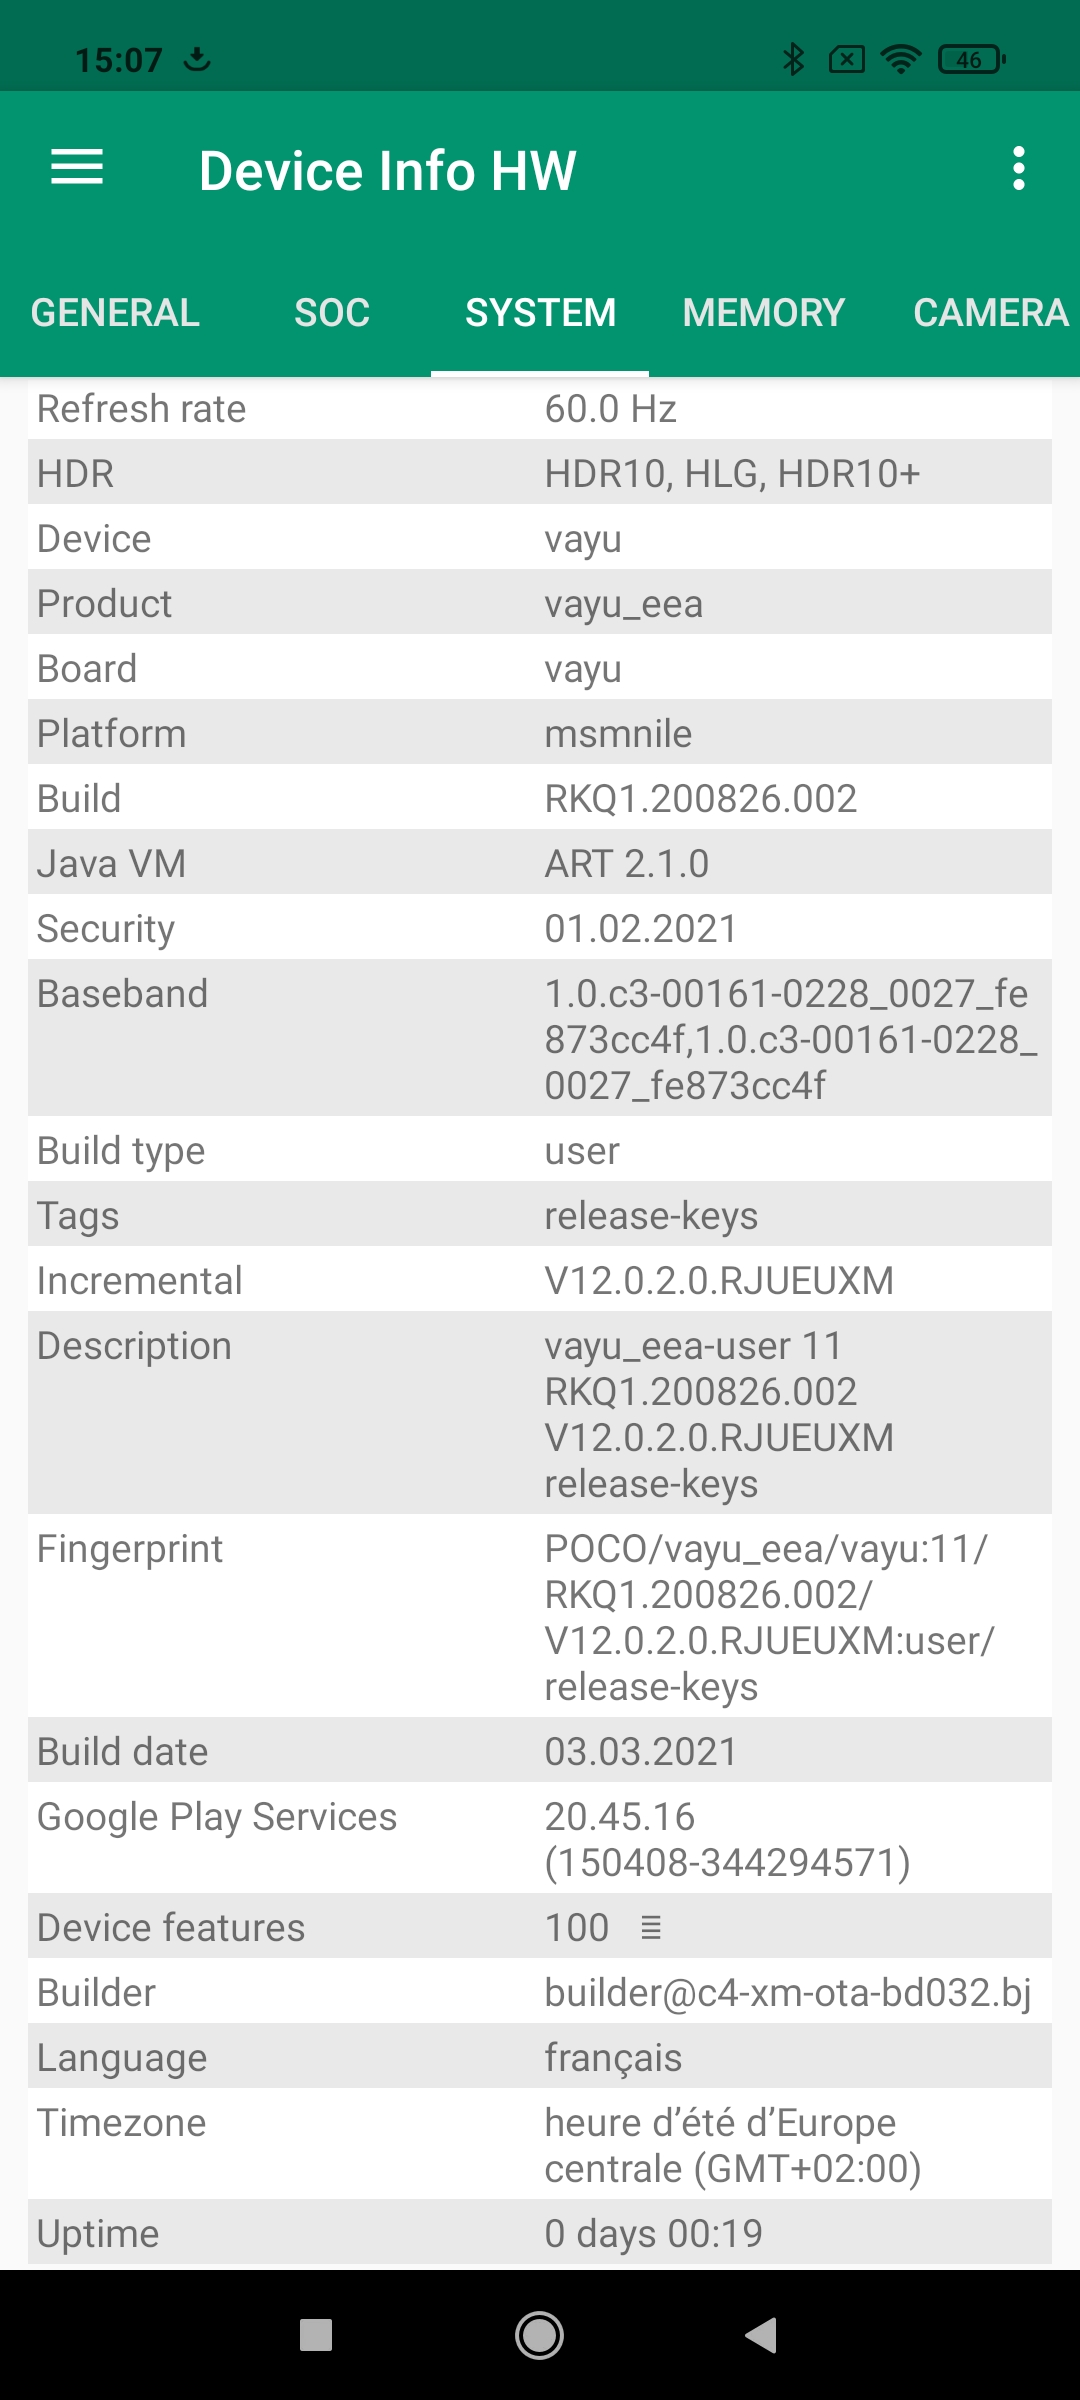Tap the Fingerprint row value

pyautogui.click(x=768, y=1617)
